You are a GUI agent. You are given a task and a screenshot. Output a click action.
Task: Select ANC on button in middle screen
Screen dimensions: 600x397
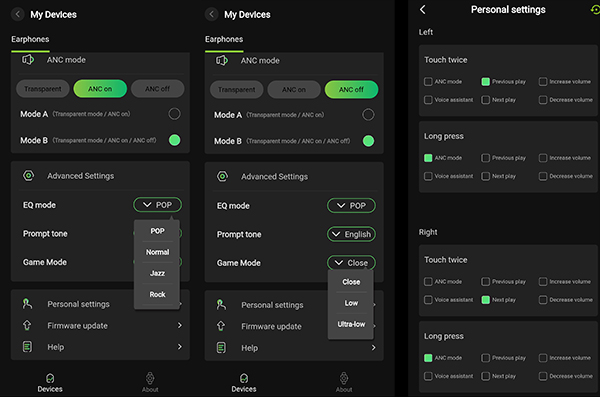(294, 90)
